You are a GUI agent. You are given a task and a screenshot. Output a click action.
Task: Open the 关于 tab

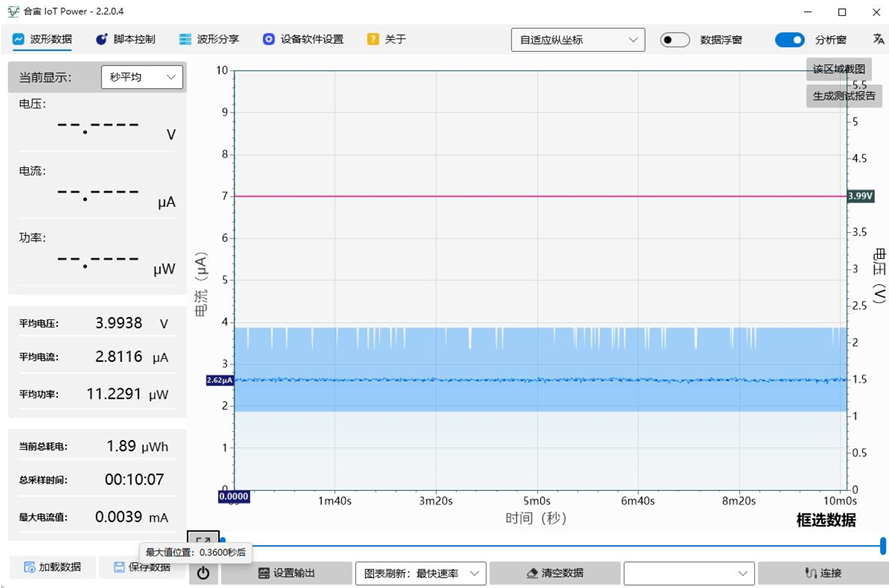[x=387, y=39]
